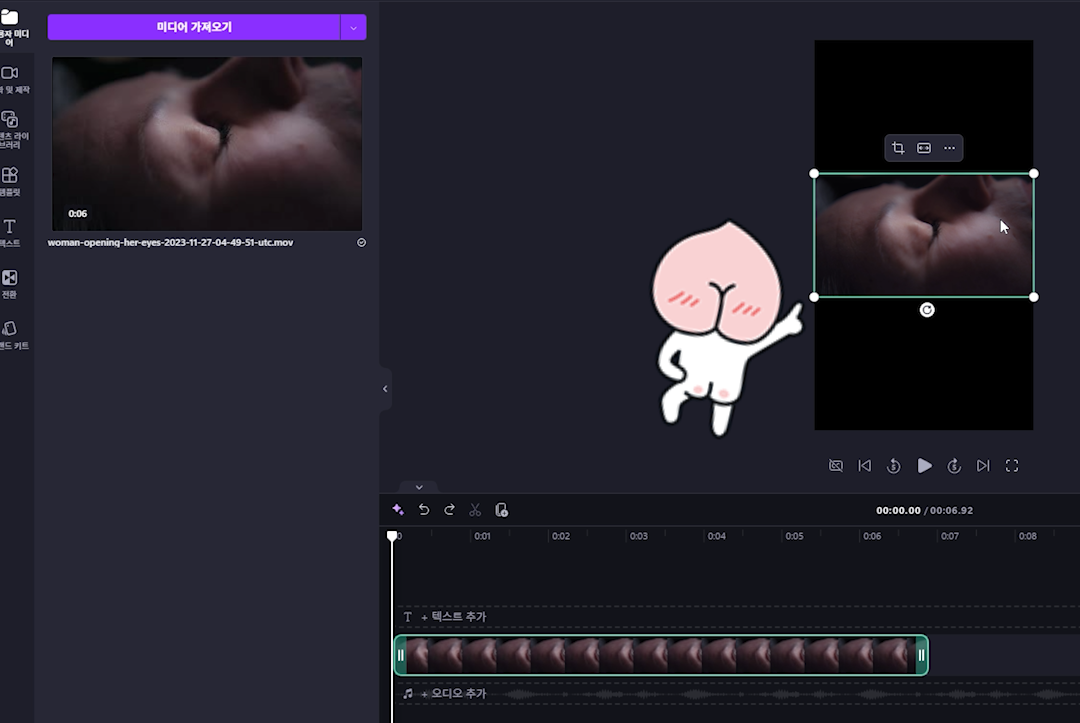1080x723 pixels.
Task: Forward five seconds
Action: (x=954, y=466)
